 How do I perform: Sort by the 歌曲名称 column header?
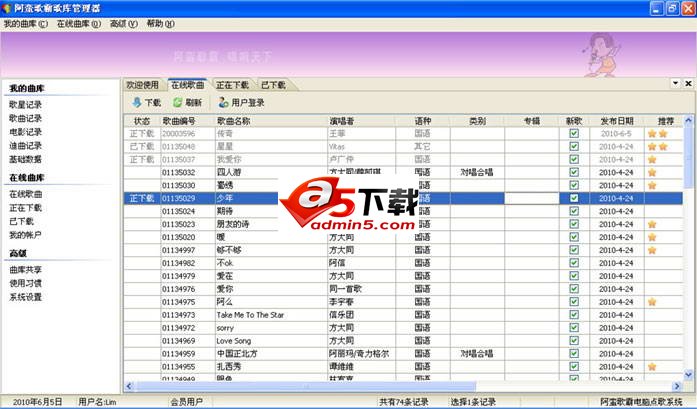[x=271, y=121]
